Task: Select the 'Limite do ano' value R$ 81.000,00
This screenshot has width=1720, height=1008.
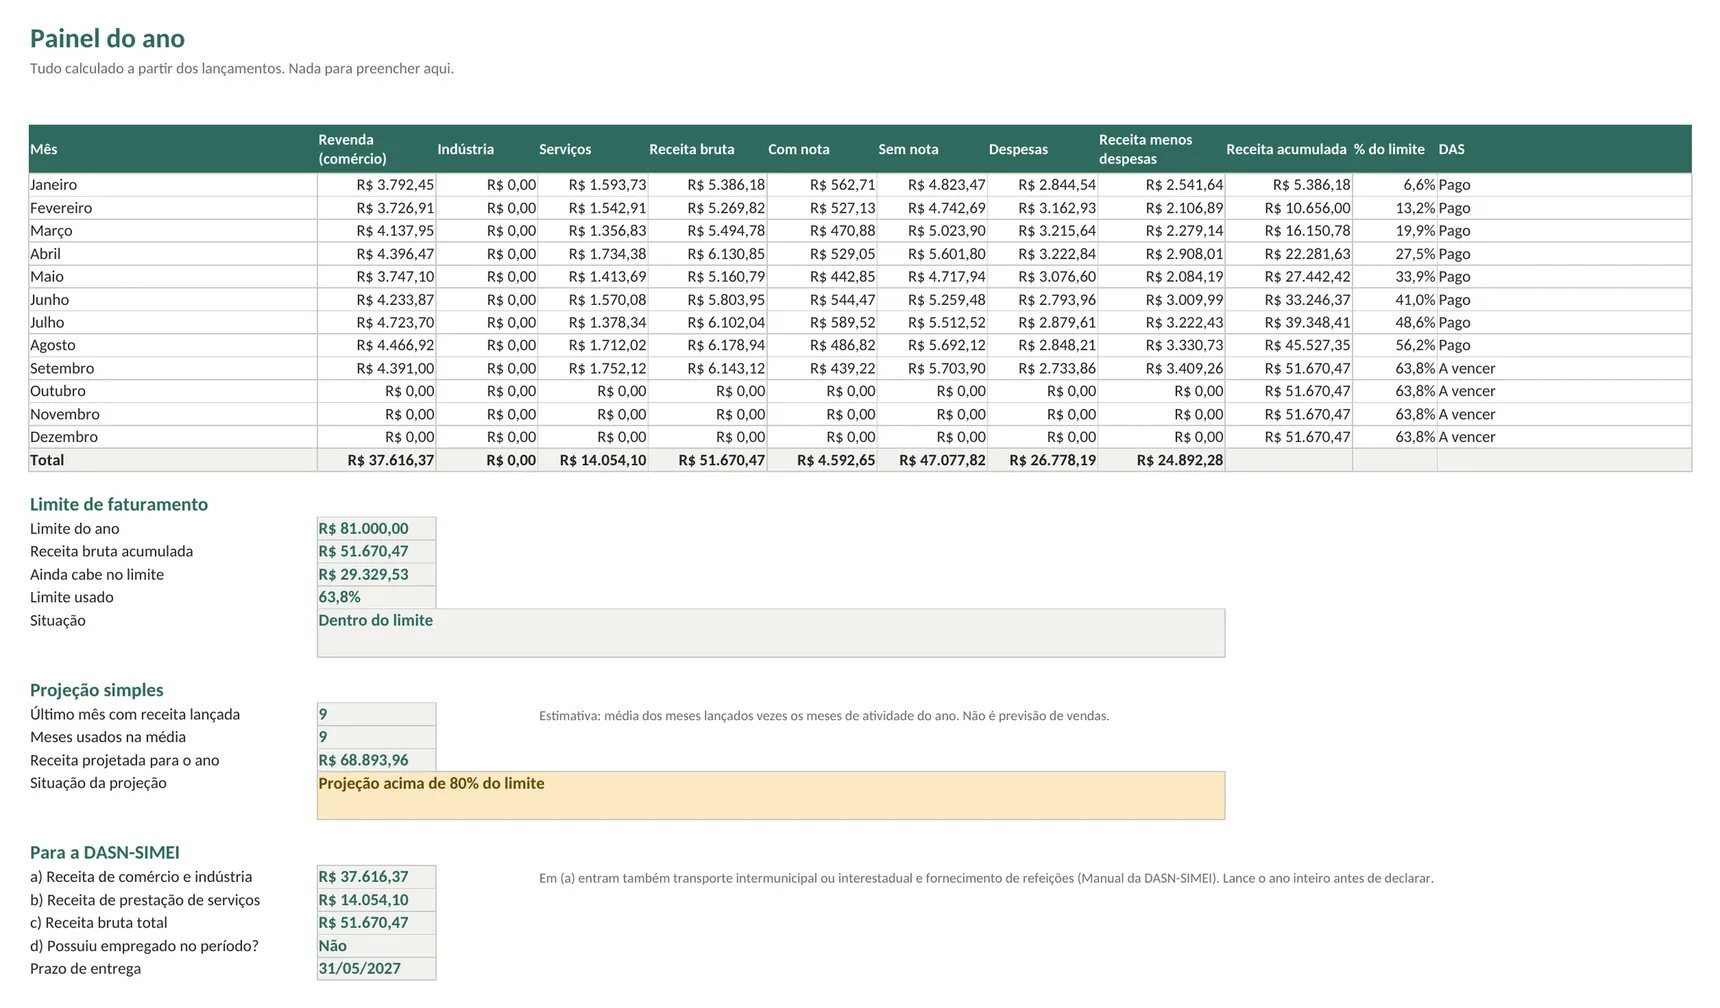Action: [x=376, y=528]
